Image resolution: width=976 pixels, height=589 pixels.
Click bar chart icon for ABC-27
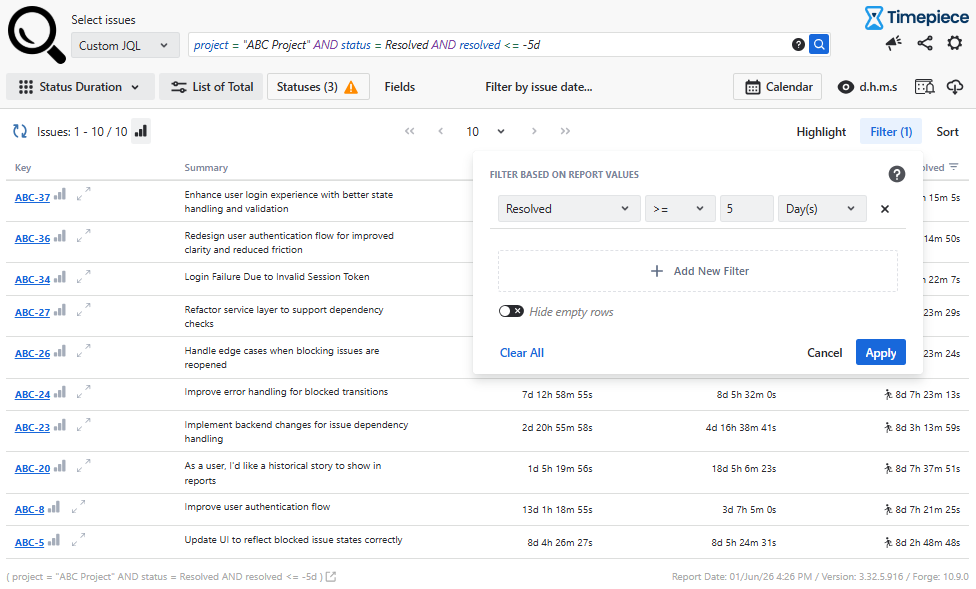(60, 309)
